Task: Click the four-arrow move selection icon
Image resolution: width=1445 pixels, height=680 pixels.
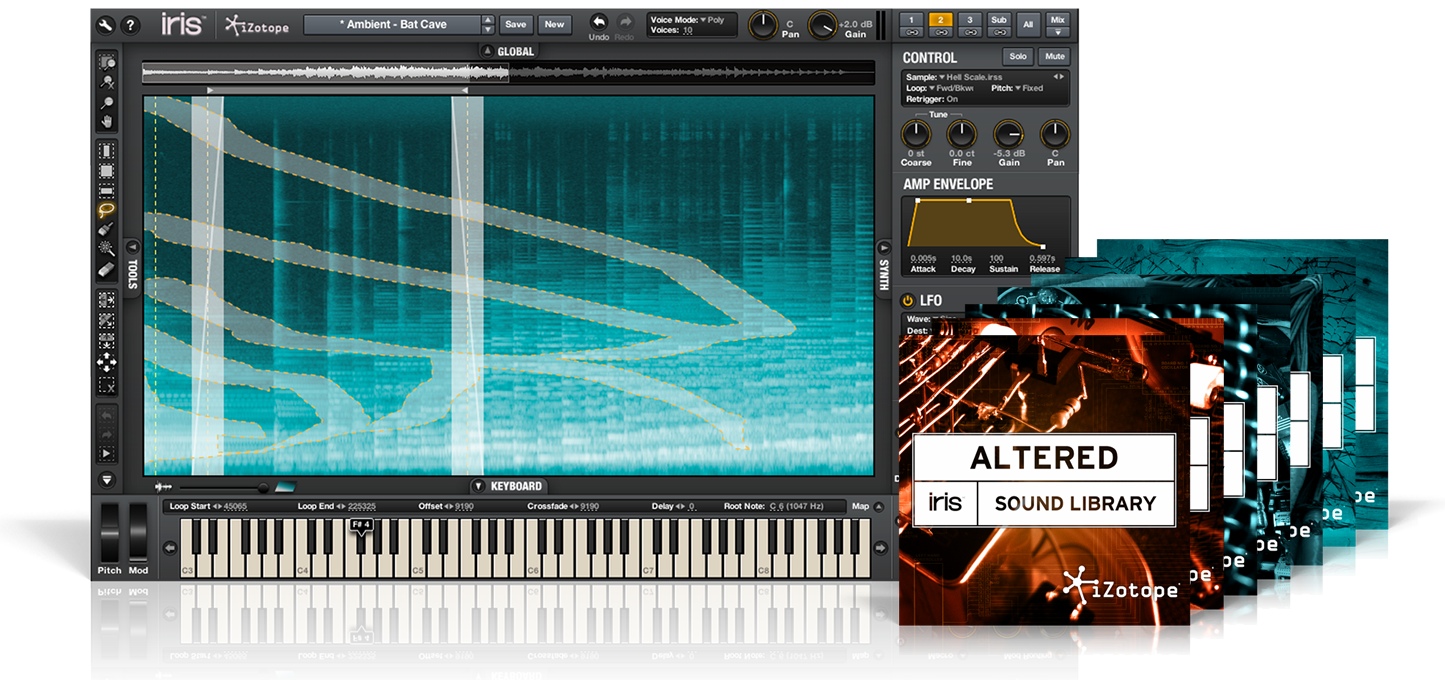Action: (x=106, y=362)
